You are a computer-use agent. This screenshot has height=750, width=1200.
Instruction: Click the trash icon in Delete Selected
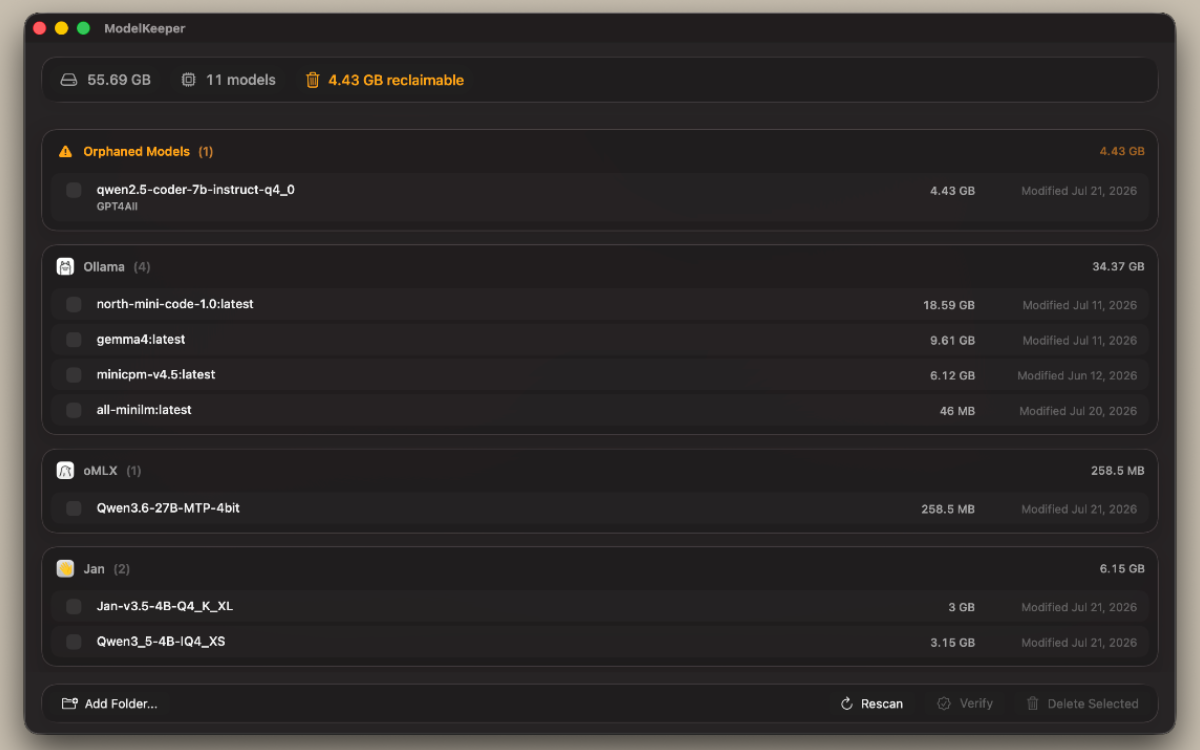tap(1033, 704)
